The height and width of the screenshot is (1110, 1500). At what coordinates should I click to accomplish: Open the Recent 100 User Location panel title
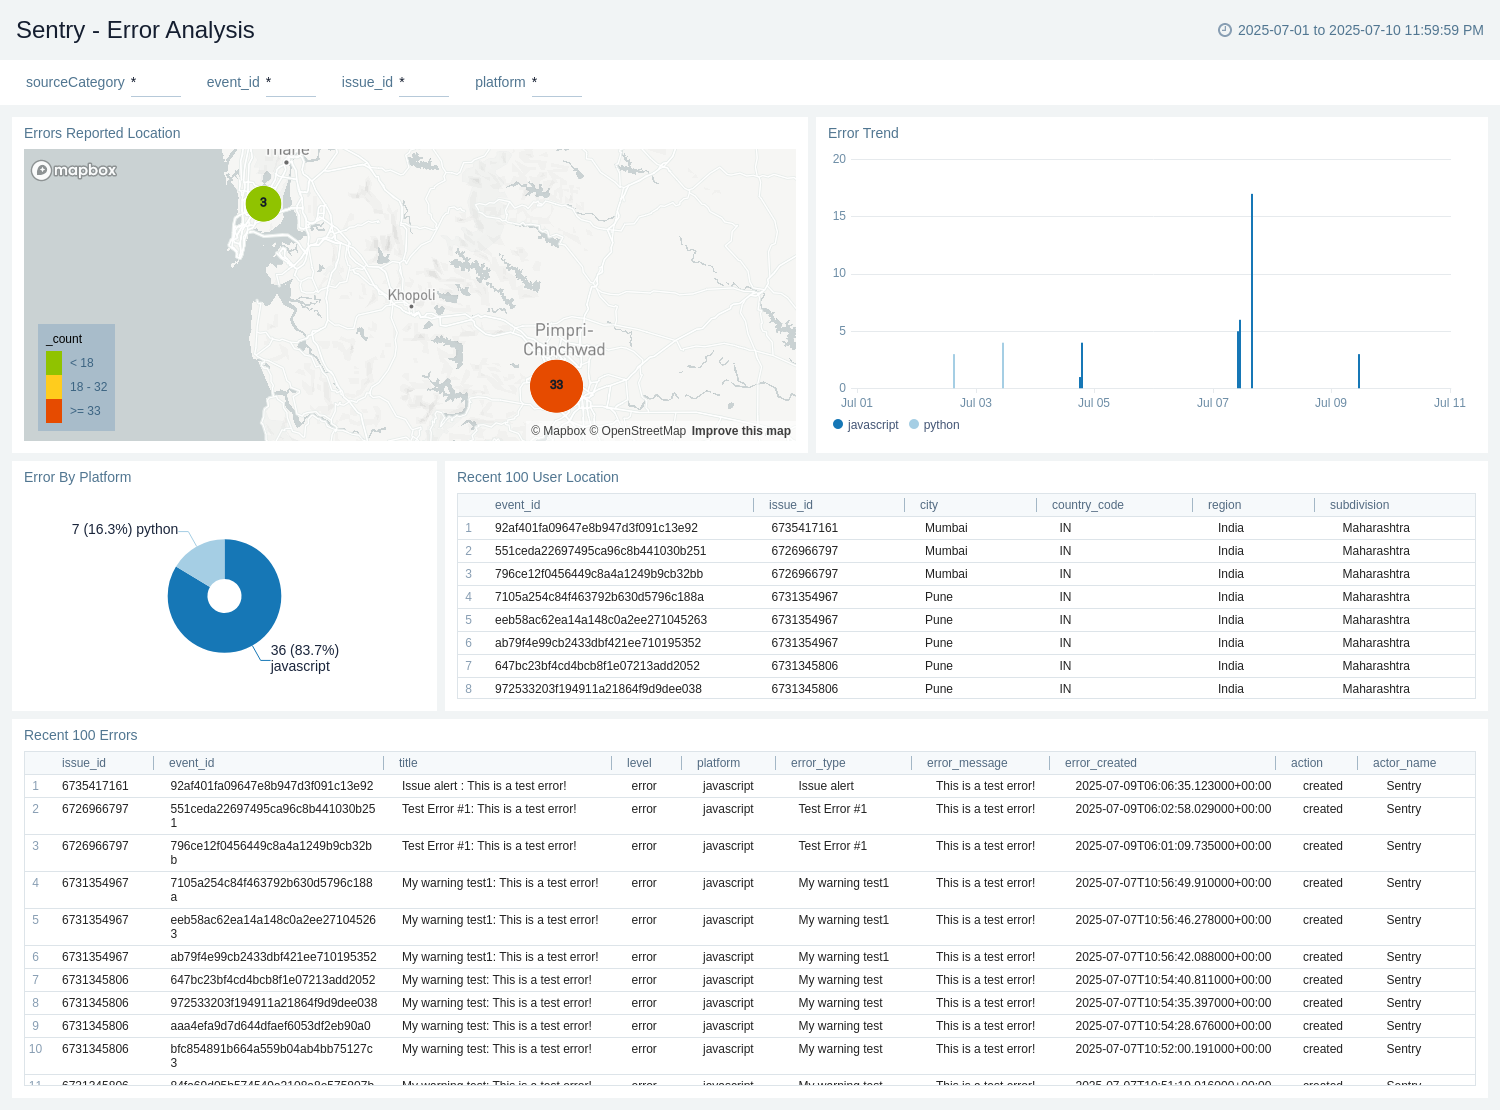tap(537, 477)
